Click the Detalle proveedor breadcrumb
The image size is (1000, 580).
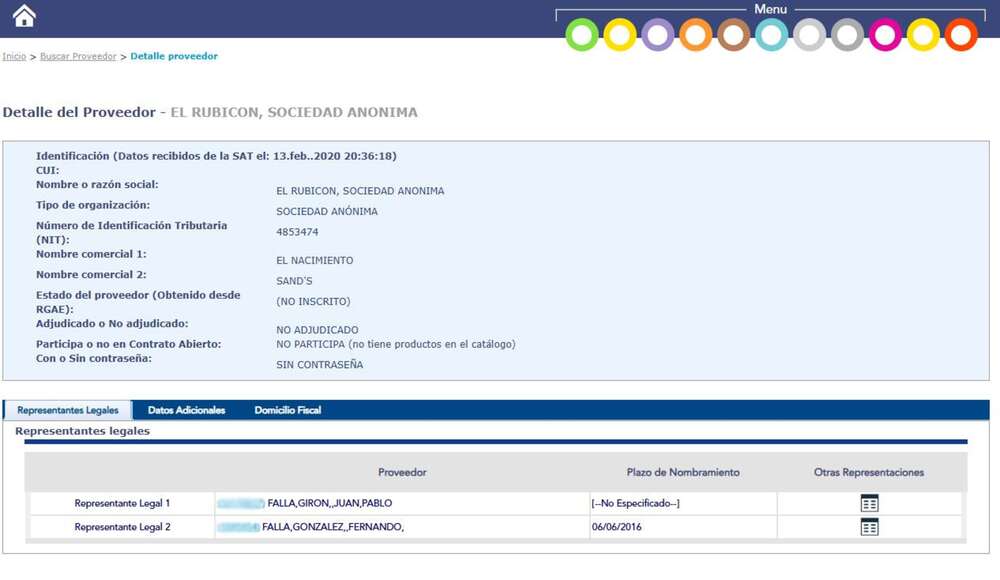174,56
